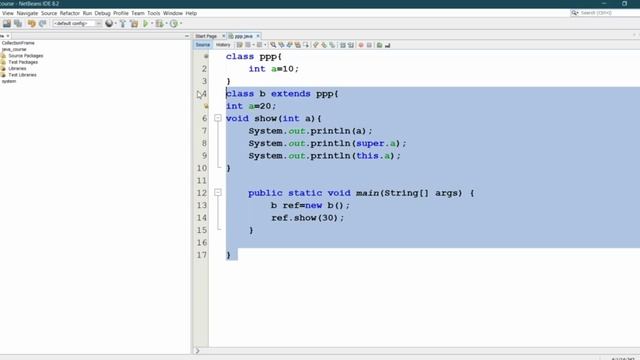Click the globe browser icon
Screen dimensions: 640x360
pyautogui.click(x=109, y=24)
